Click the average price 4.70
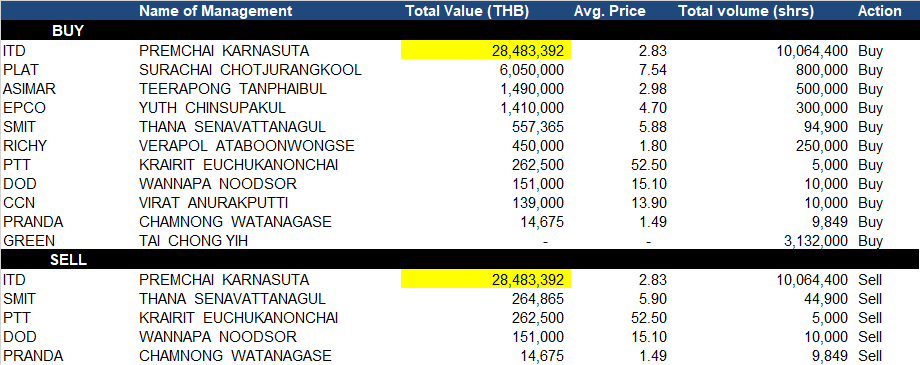 (x=652, y=108)
